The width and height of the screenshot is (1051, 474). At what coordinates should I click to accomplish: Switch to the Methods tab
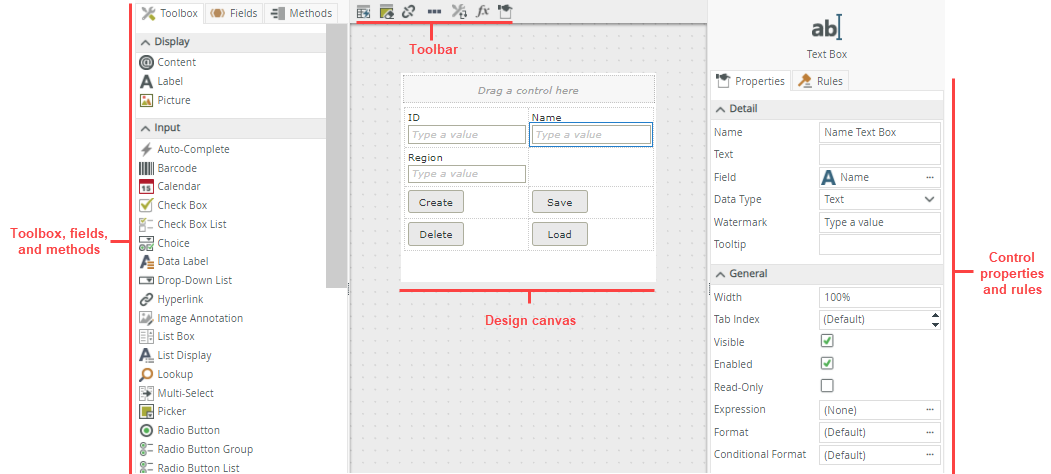click(301, 13)
